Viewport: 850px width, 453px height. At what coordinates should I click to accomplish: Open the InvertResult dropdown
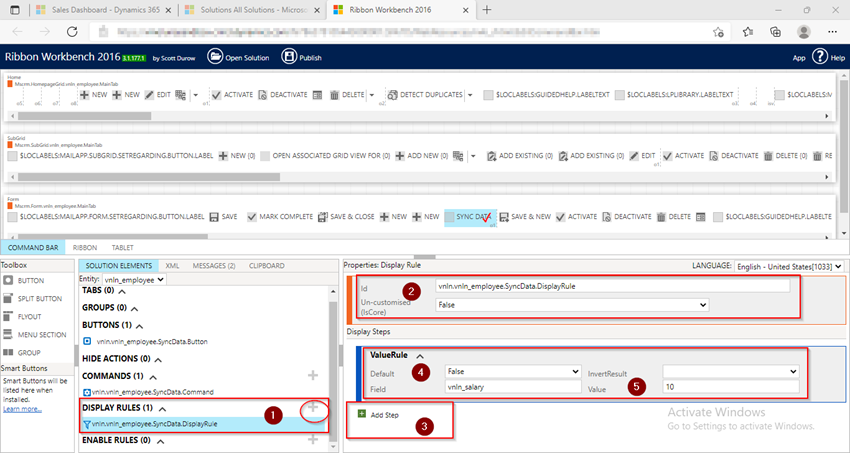click(x=731, y=372)
